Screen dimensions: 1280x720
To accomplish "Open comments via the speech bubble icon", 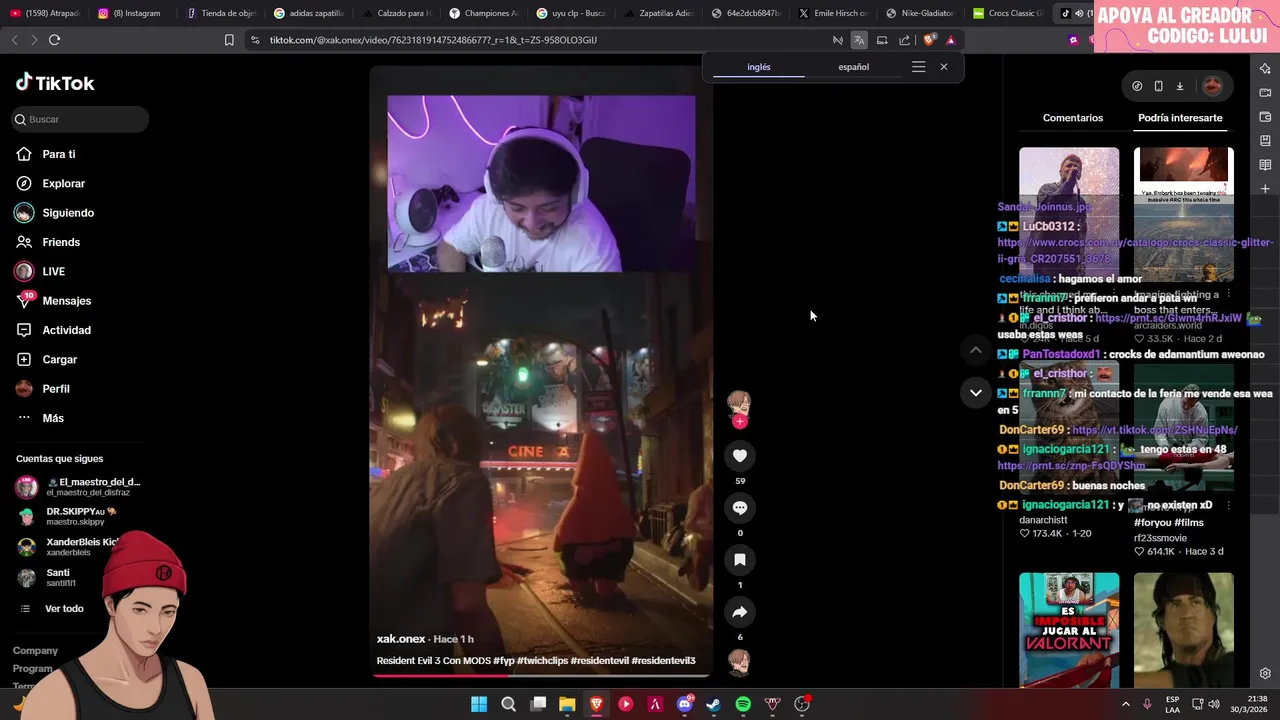I will click(740, 508).
